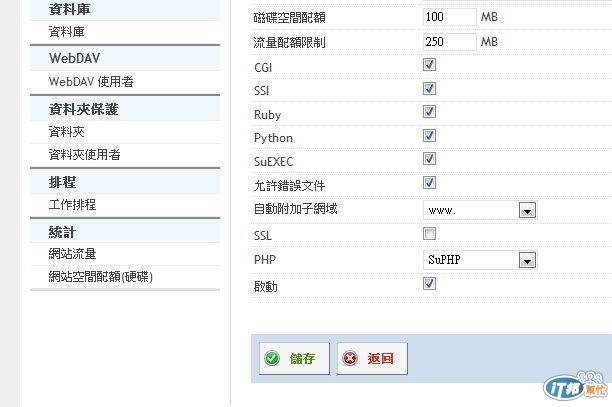Toggle the 允許錯誤文件 checkbox
612x407 pixels.
coord(429,183)
